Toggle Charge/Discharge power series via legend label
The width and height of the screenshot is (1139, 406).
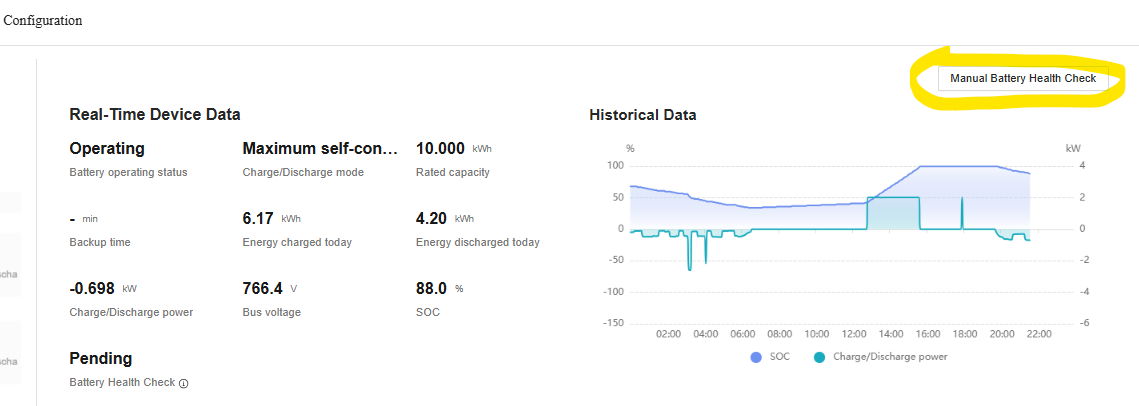(x=889, y=357)
